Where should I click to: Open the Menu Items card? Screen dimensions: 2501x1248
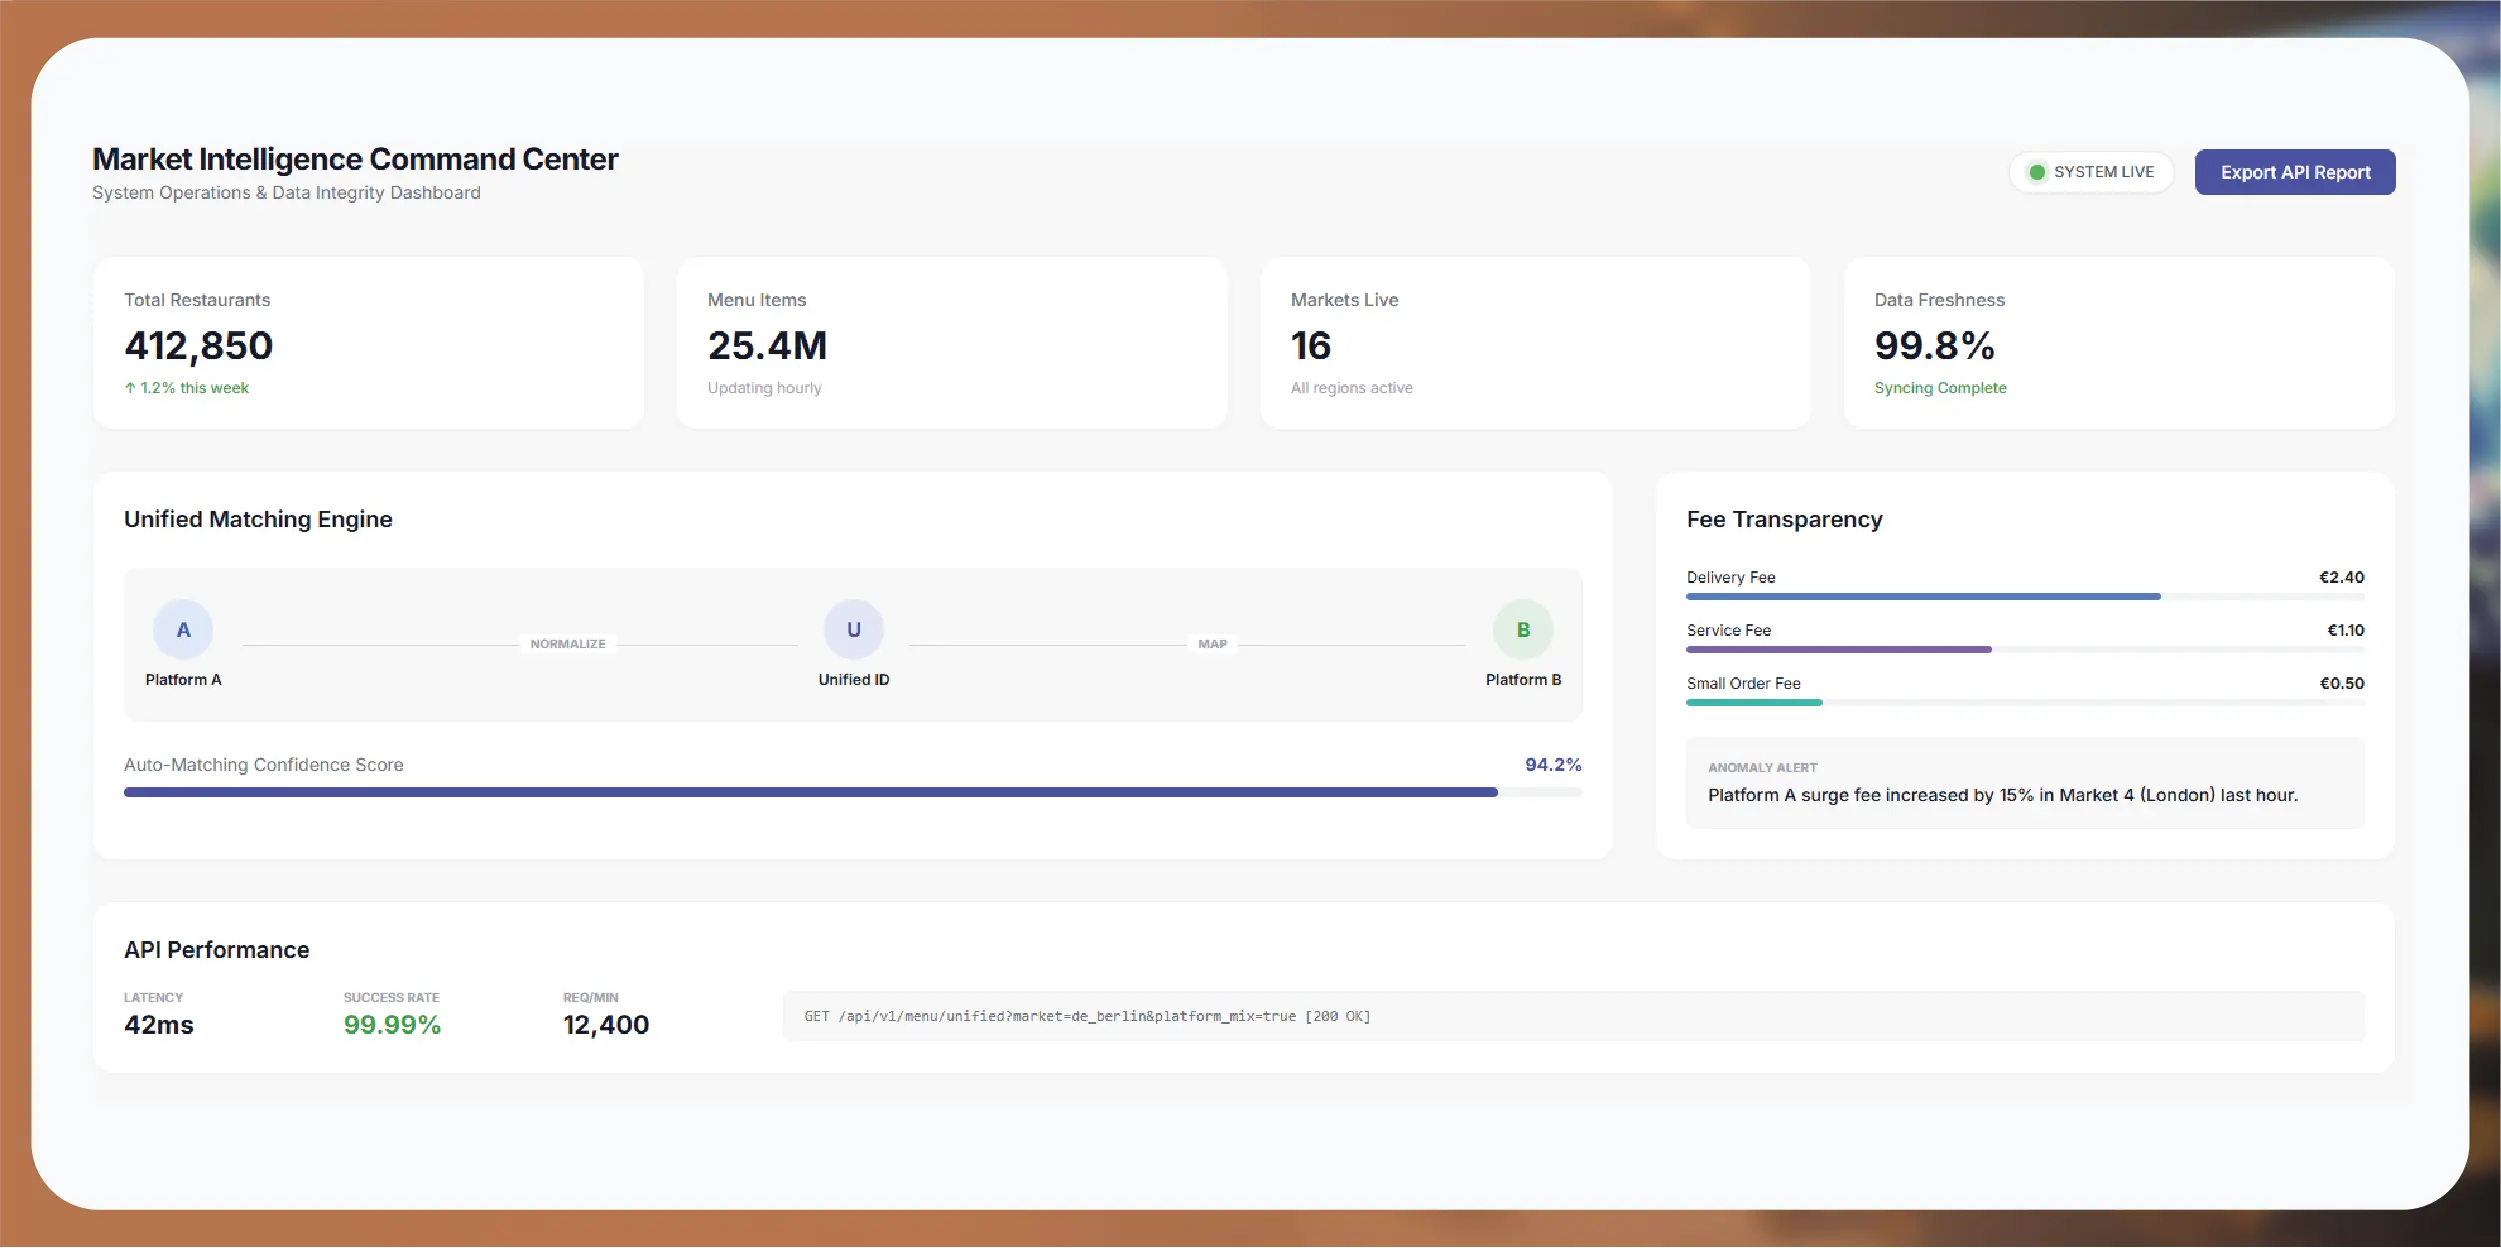952,343
